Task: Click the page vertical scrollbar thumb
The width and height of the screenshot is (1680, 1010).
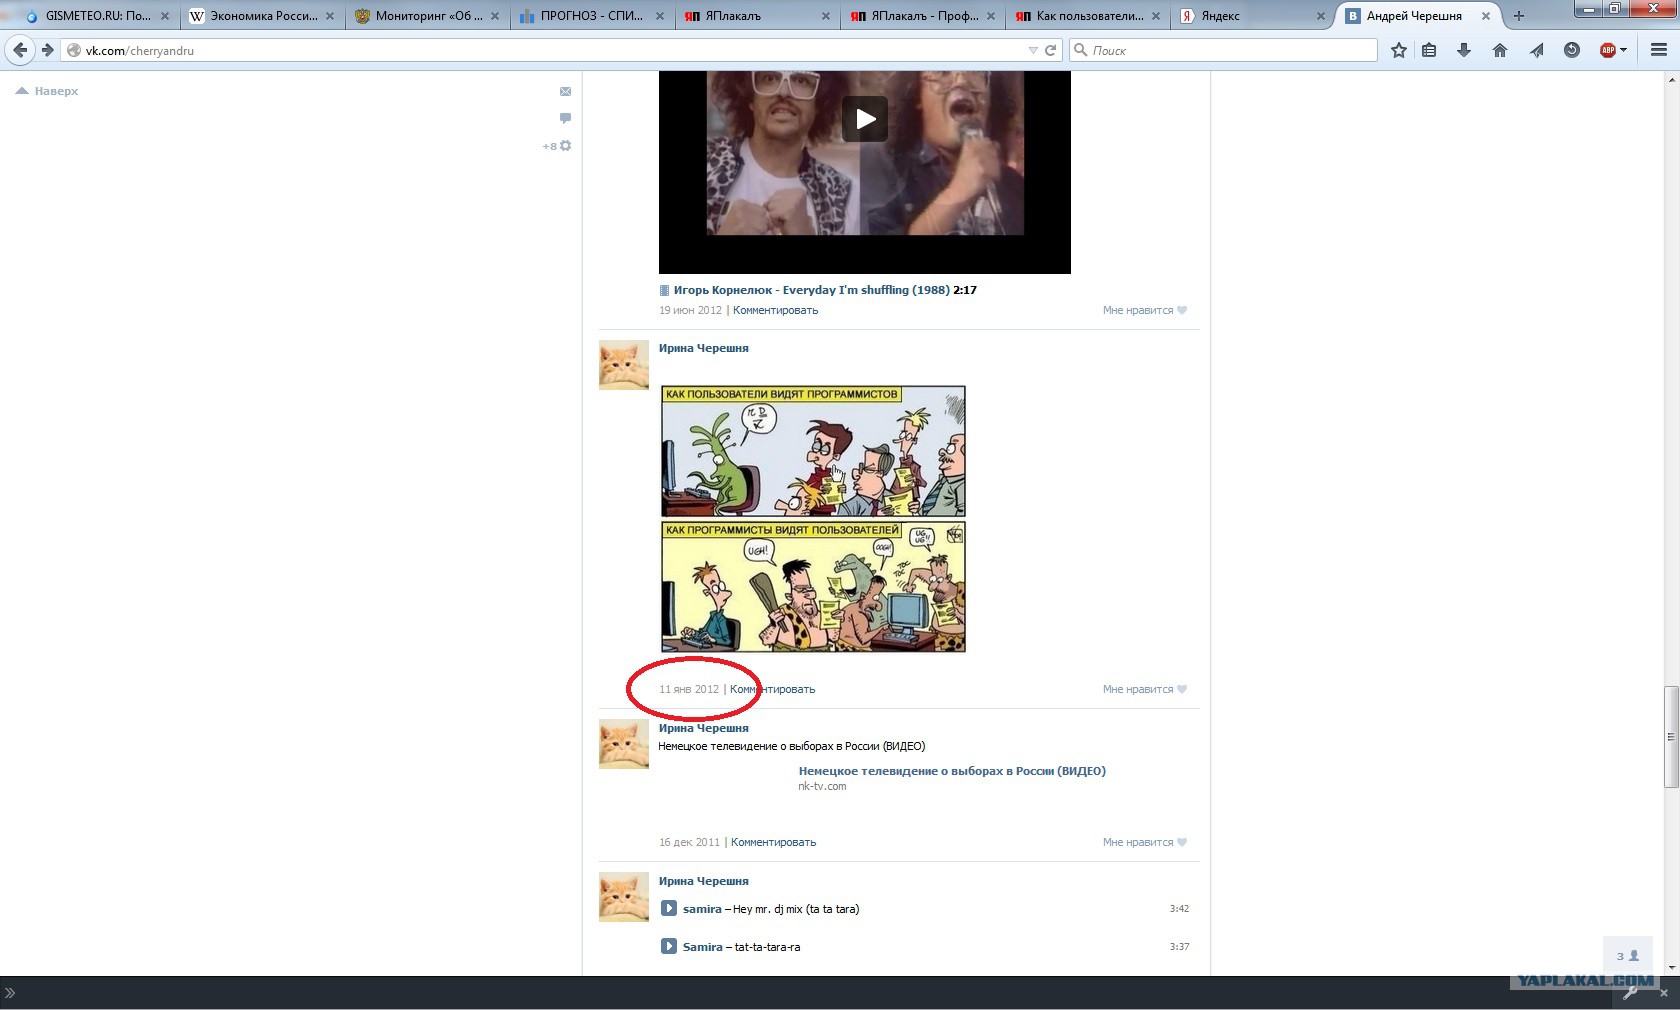Action: click(x=1671, y=737)
